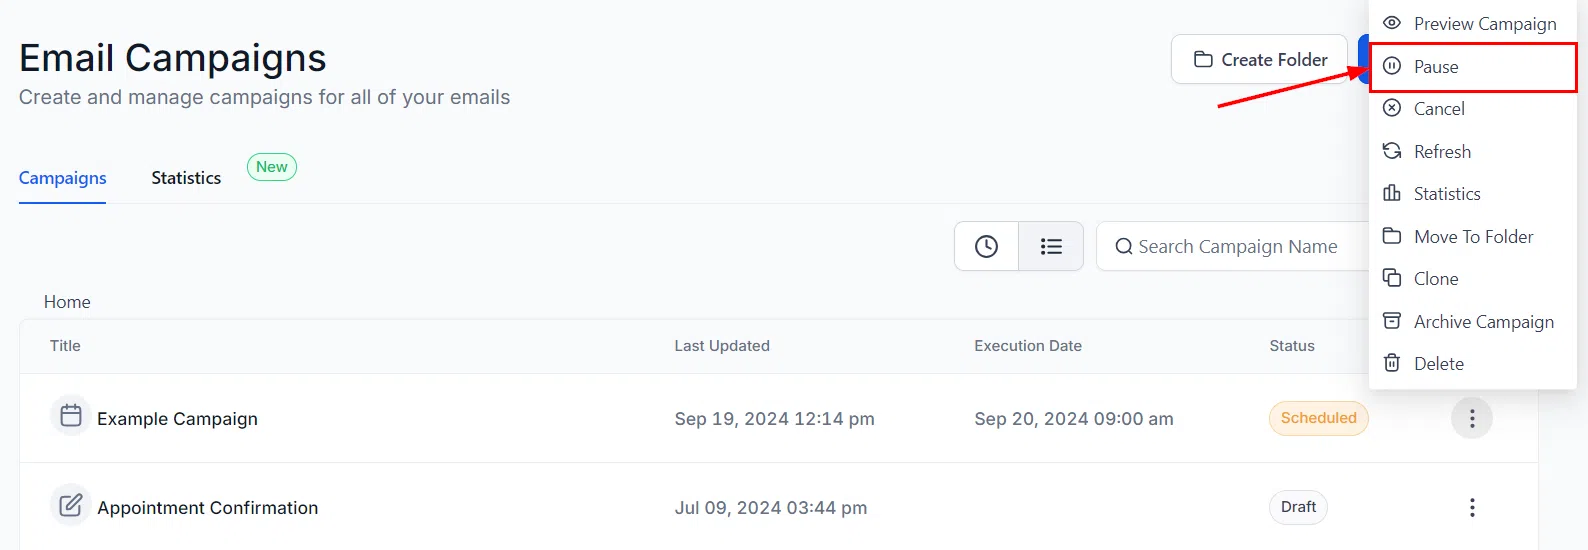Open three-dot menu for Example Campaign

(1472, 418)
